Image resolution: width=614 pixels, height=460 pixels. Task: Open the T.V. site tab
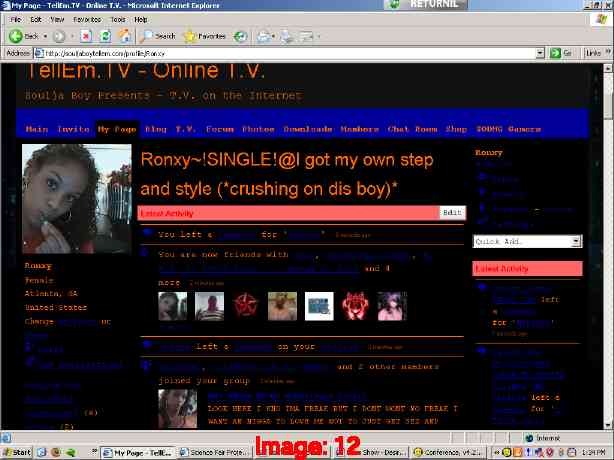(x=185, y=129)
